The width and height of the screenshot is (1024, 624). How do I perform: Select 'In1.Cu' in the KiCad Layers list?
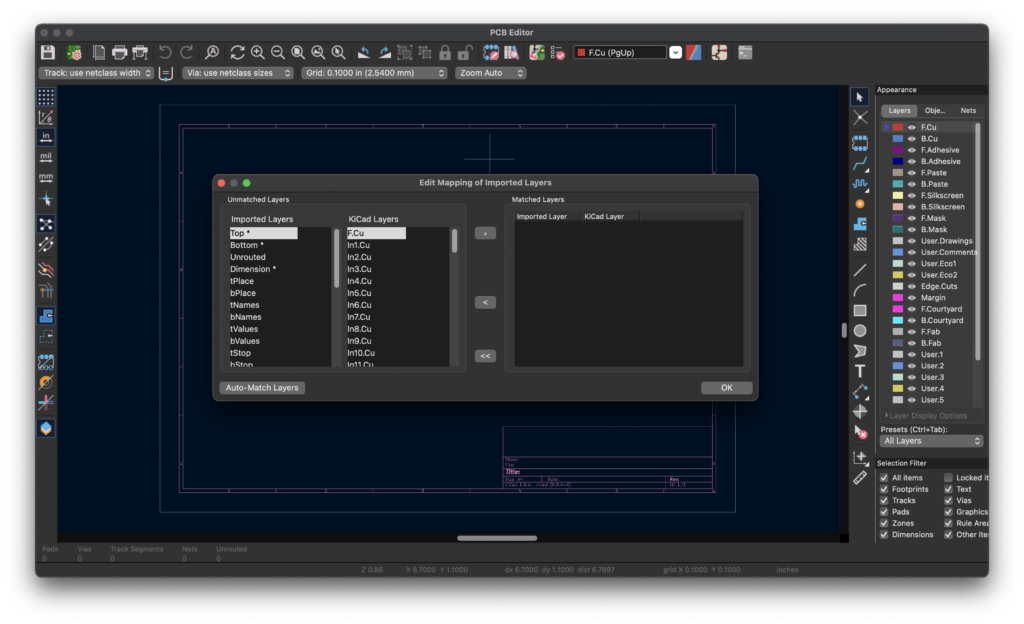[359, 245]
